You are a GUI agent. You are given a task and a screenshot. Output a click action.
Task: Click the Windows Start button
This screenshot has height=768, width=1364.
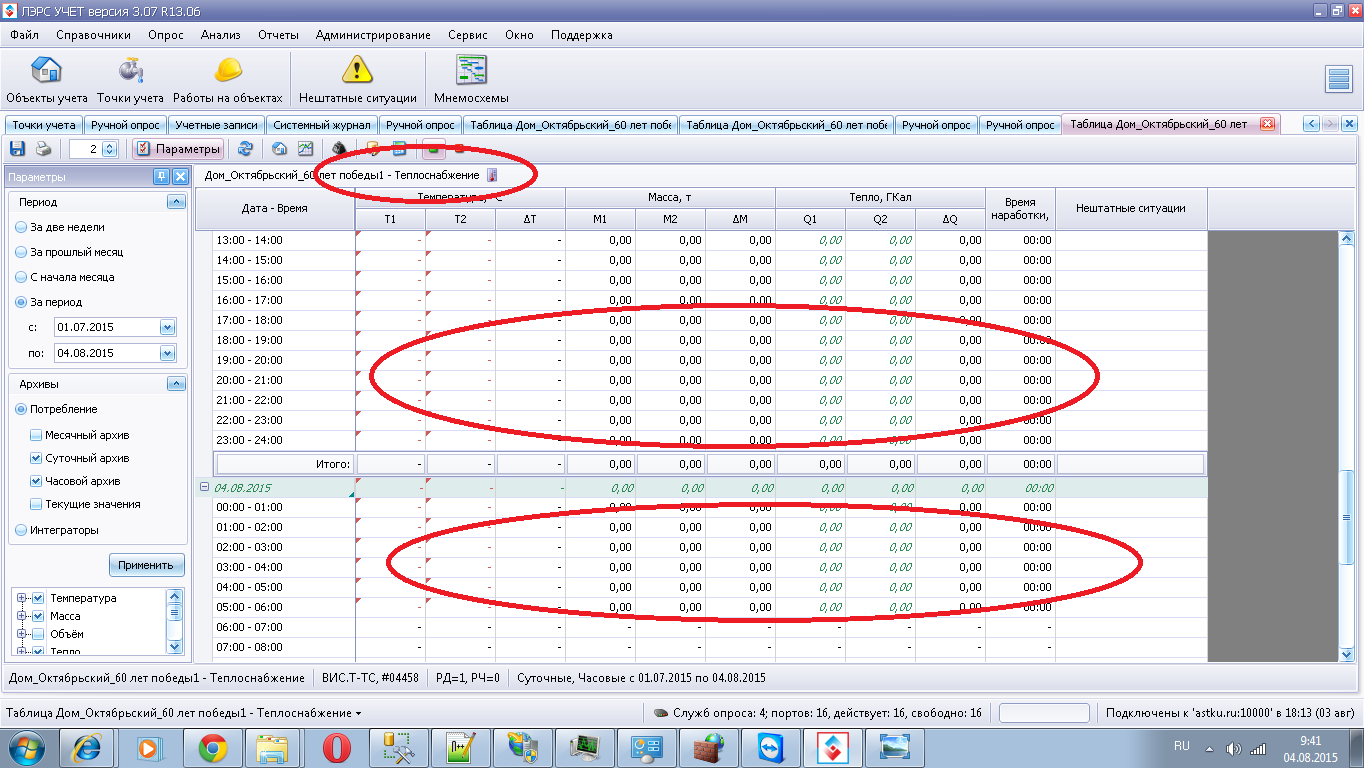click(27, 747)
